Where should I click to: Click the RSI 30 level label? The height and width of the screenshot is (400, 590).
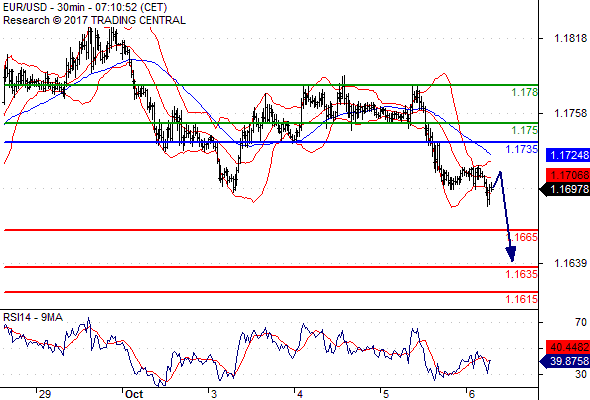tap(581, 374)
